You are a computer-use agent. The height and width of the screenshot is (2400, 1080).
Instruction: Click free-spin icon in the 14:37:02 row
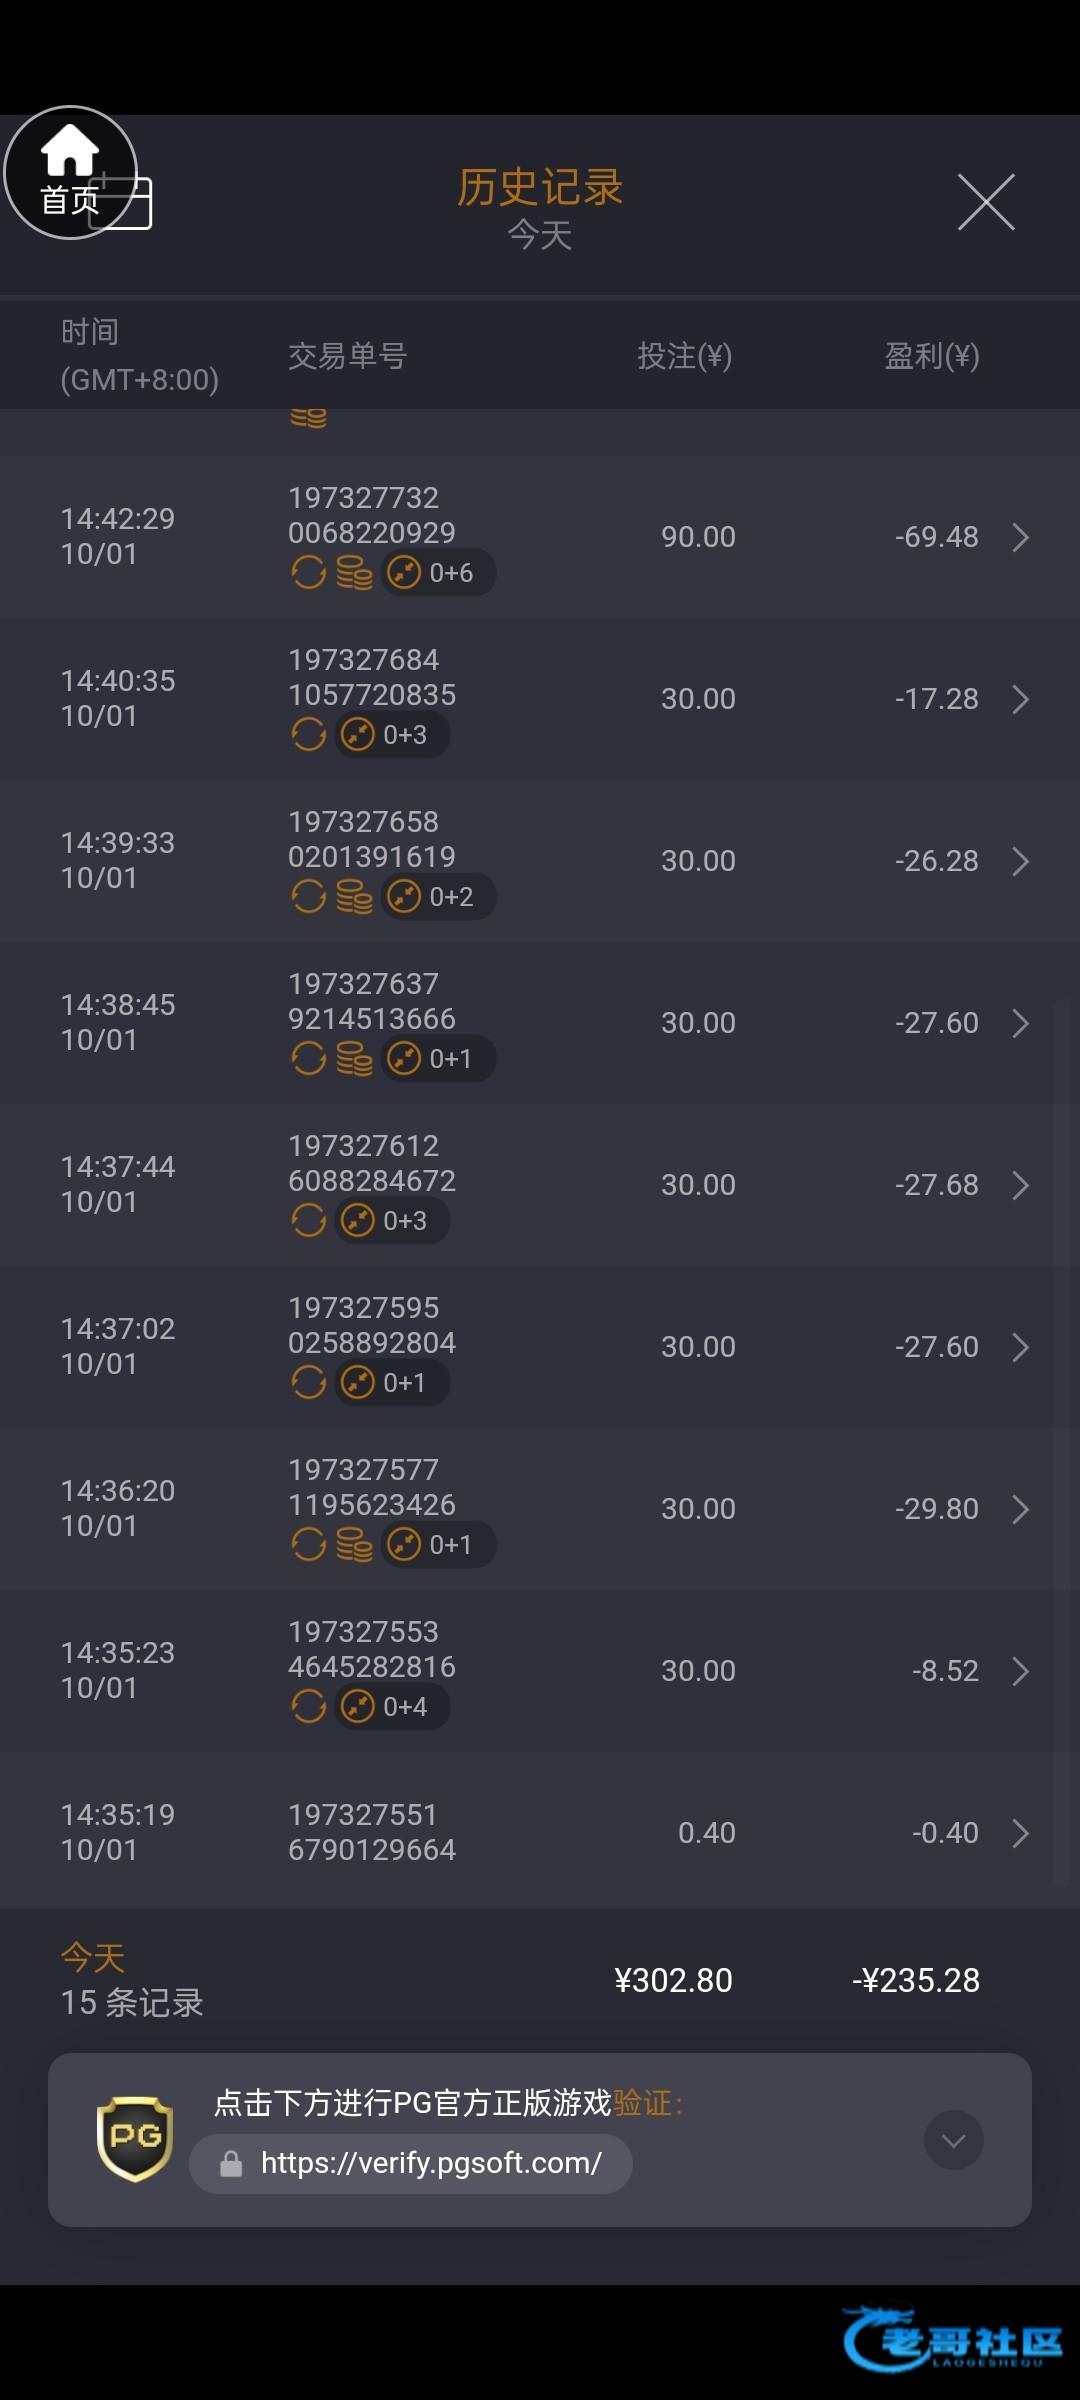pos(308,1383)
